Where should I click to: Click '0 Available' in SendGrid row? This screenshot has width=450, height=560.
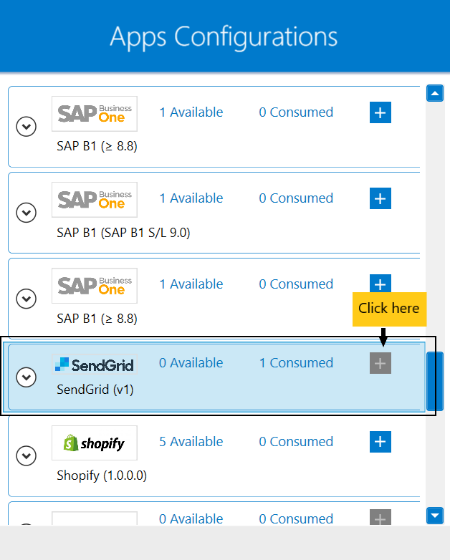[x=191, y=363]
